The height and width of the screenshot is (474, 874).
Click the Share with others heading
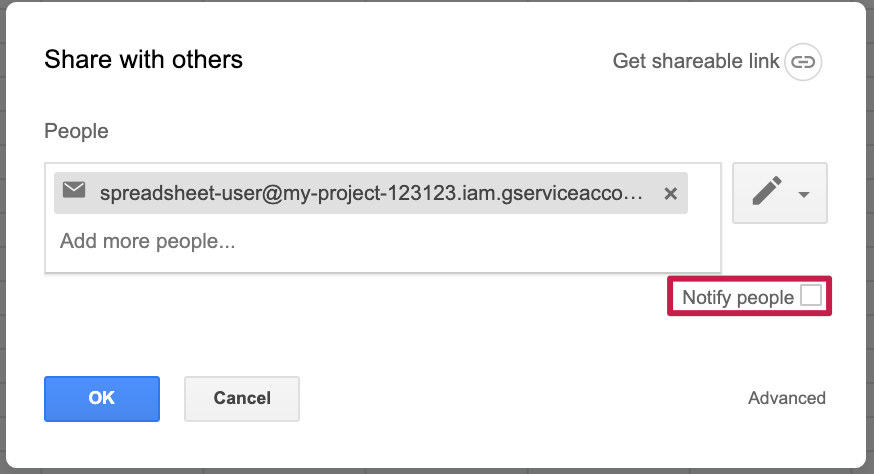(x=143, y=60)
